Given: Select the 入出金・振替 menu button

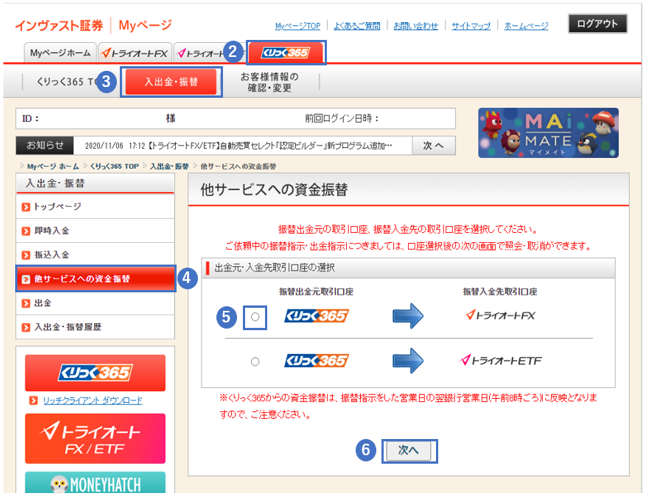Looking at the screenshot, I should click(171, 82).
